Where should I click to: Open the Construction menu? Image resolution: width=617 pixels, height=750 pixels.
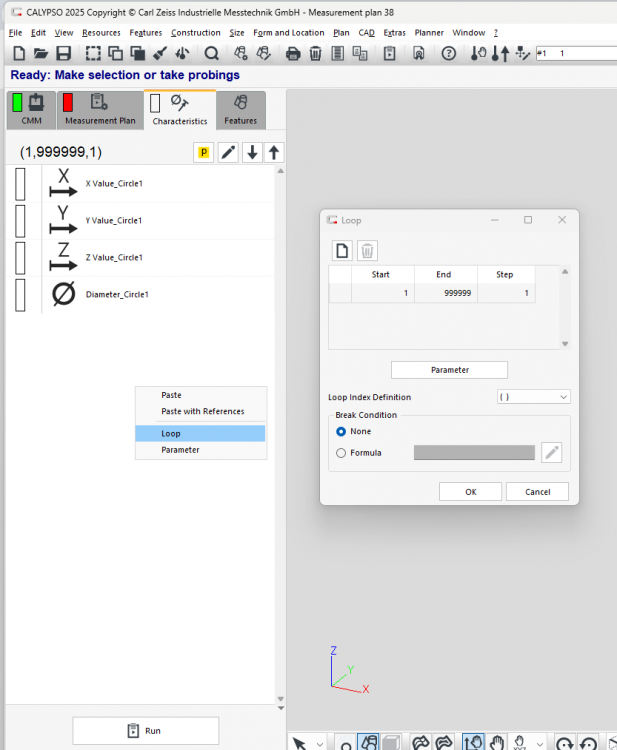[x=196, y=32]
